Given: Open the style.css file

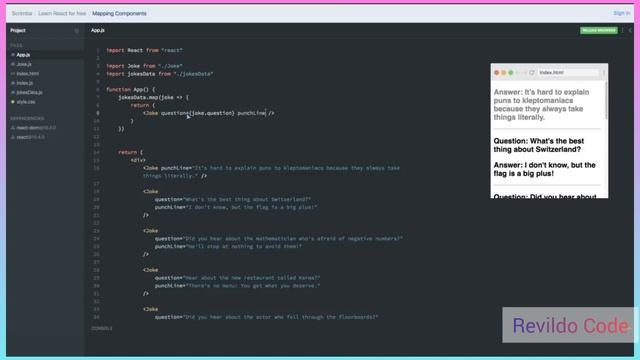Looking at the screenshot, I should pyautogui.click(x=25, y=102).
